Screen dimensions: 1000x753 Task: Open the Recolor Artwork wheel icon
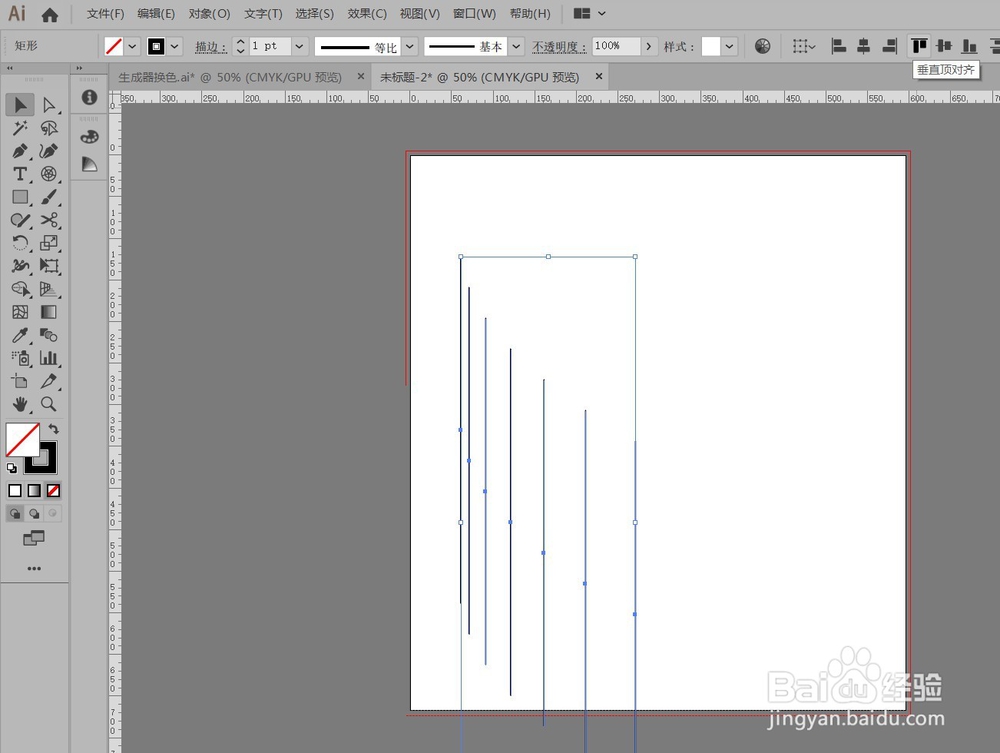(x=762, y=46)
